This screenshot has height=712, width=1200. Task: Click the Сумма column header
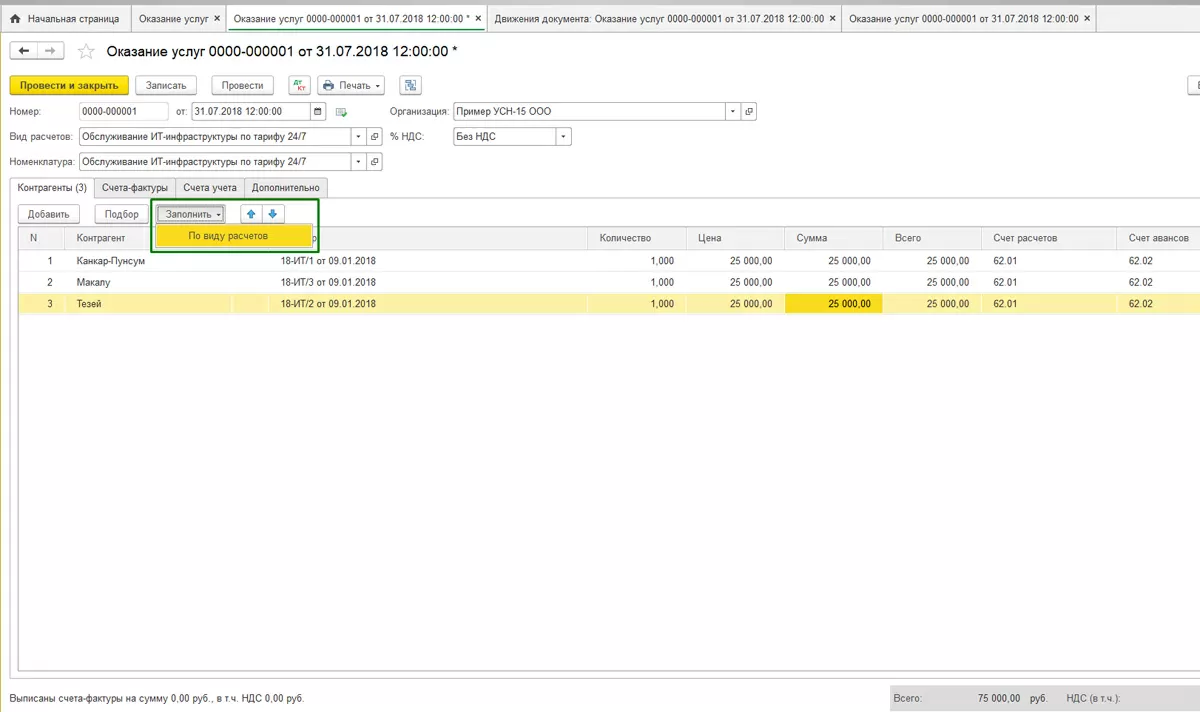(x=833, y=238)
